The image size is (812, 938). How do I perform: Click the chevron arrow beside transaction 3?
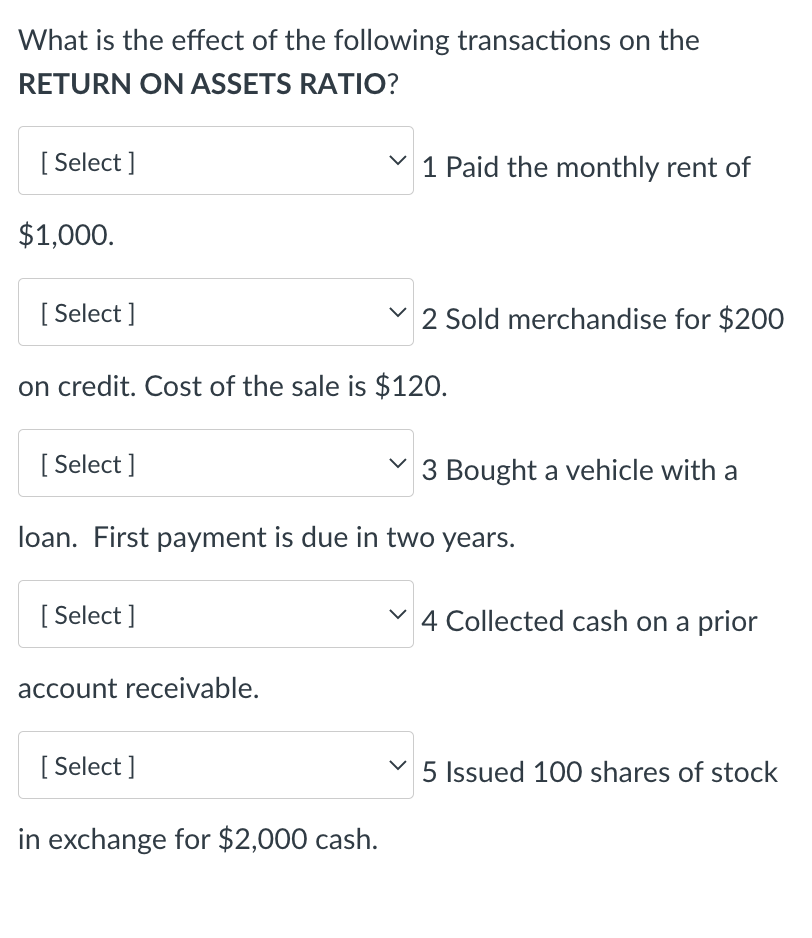(x=399, y=464)
